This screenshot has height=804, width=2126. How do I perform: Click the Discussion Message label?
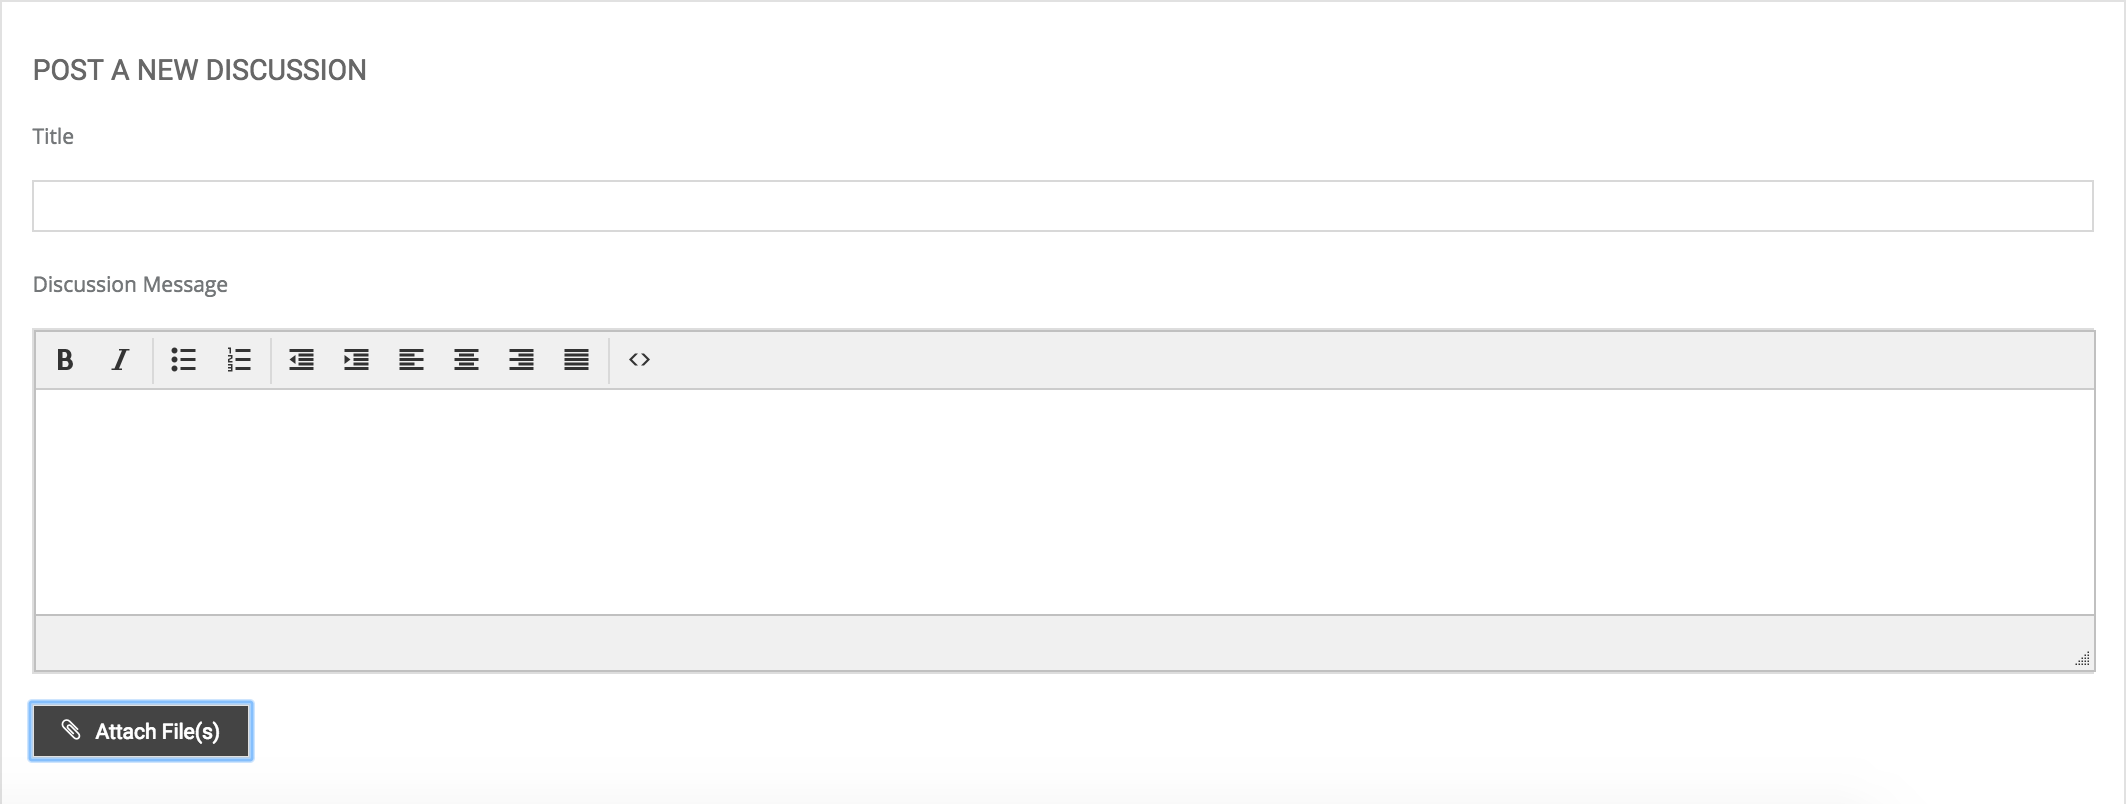[x=130, y=285]
